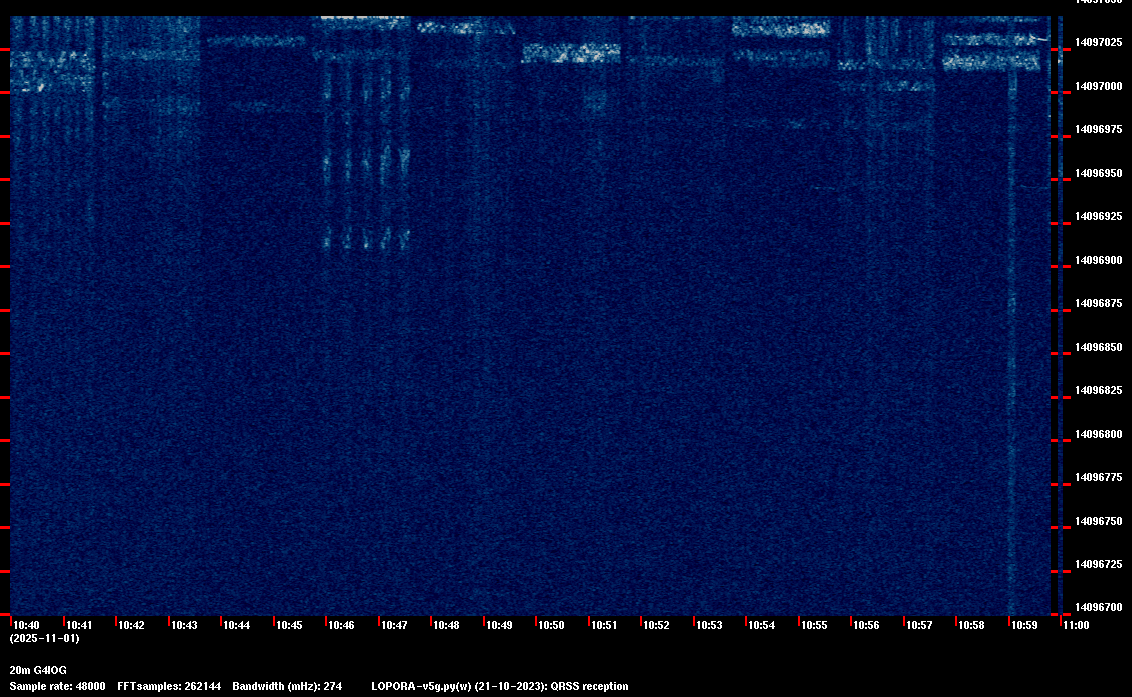This screenshot has height=697, width=1132.
Task: Click frequency label 14096775
Action: click(1099, 477)
